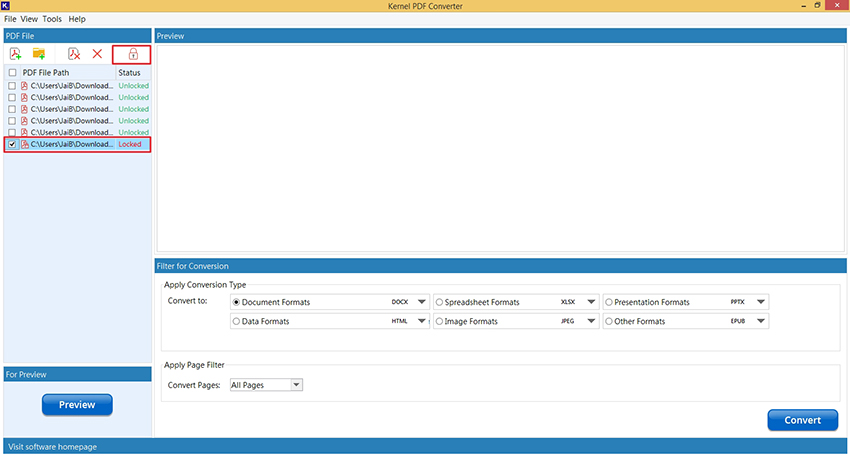Click the padlock unlock PDF icon
Image resolution: width=850 pixels, height=457 pixels.
133,54
